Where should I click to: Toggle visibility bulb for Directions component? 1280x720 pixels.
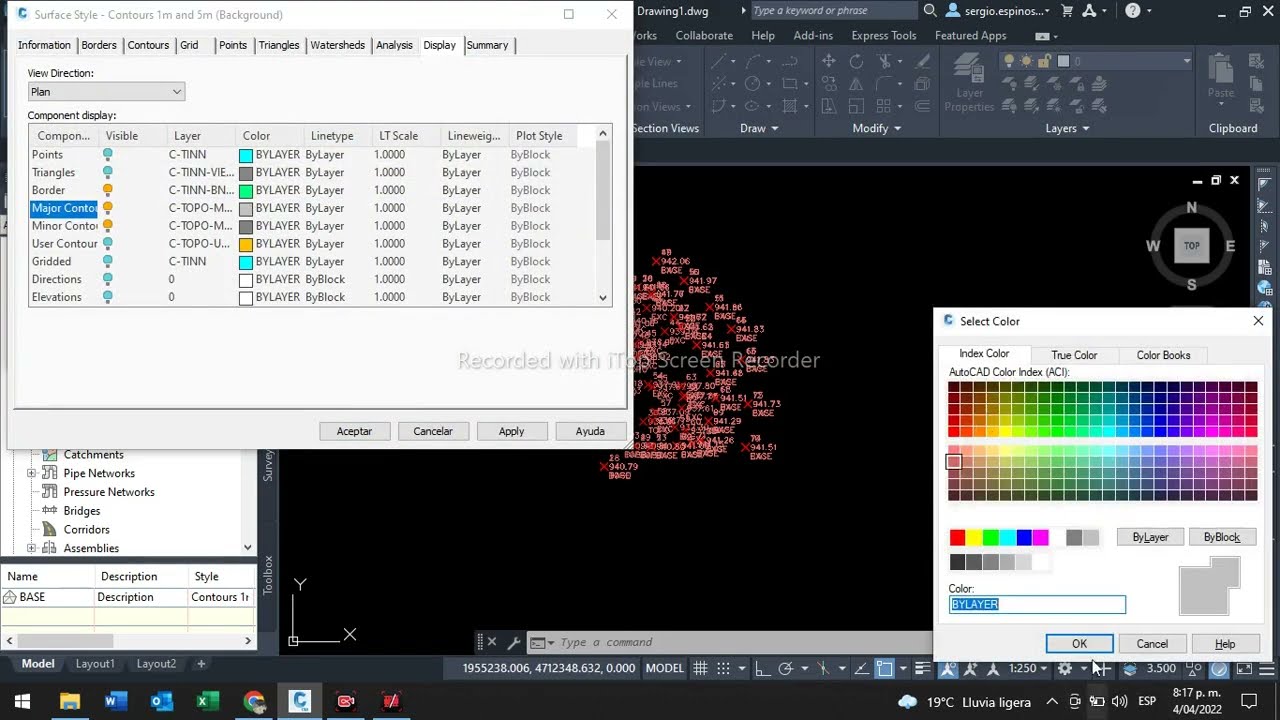click(108, 279)
